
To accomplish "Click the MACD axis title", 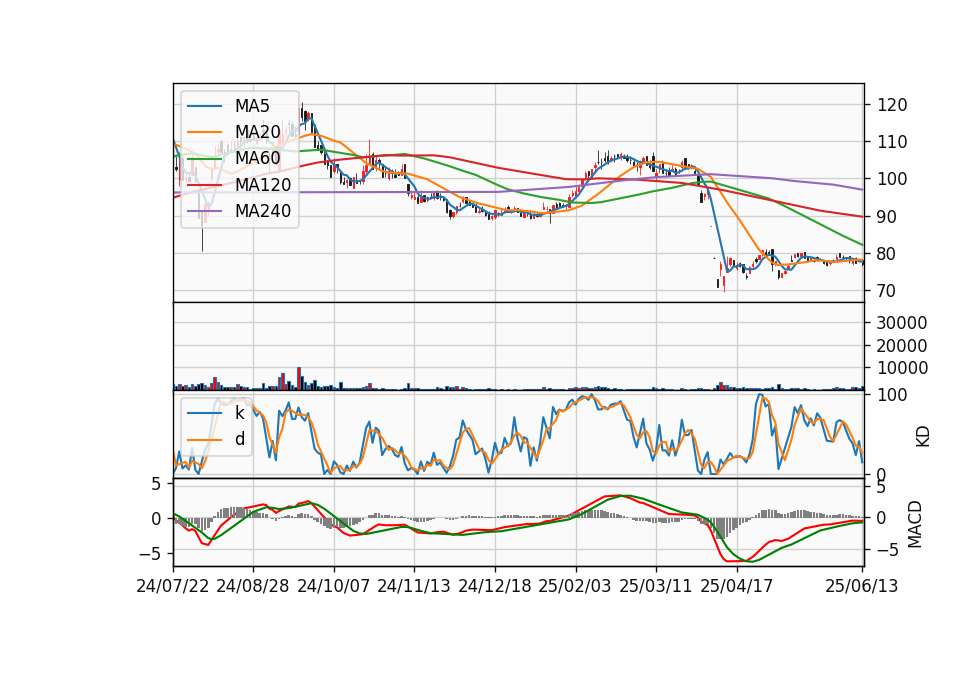I will [915, 524].
